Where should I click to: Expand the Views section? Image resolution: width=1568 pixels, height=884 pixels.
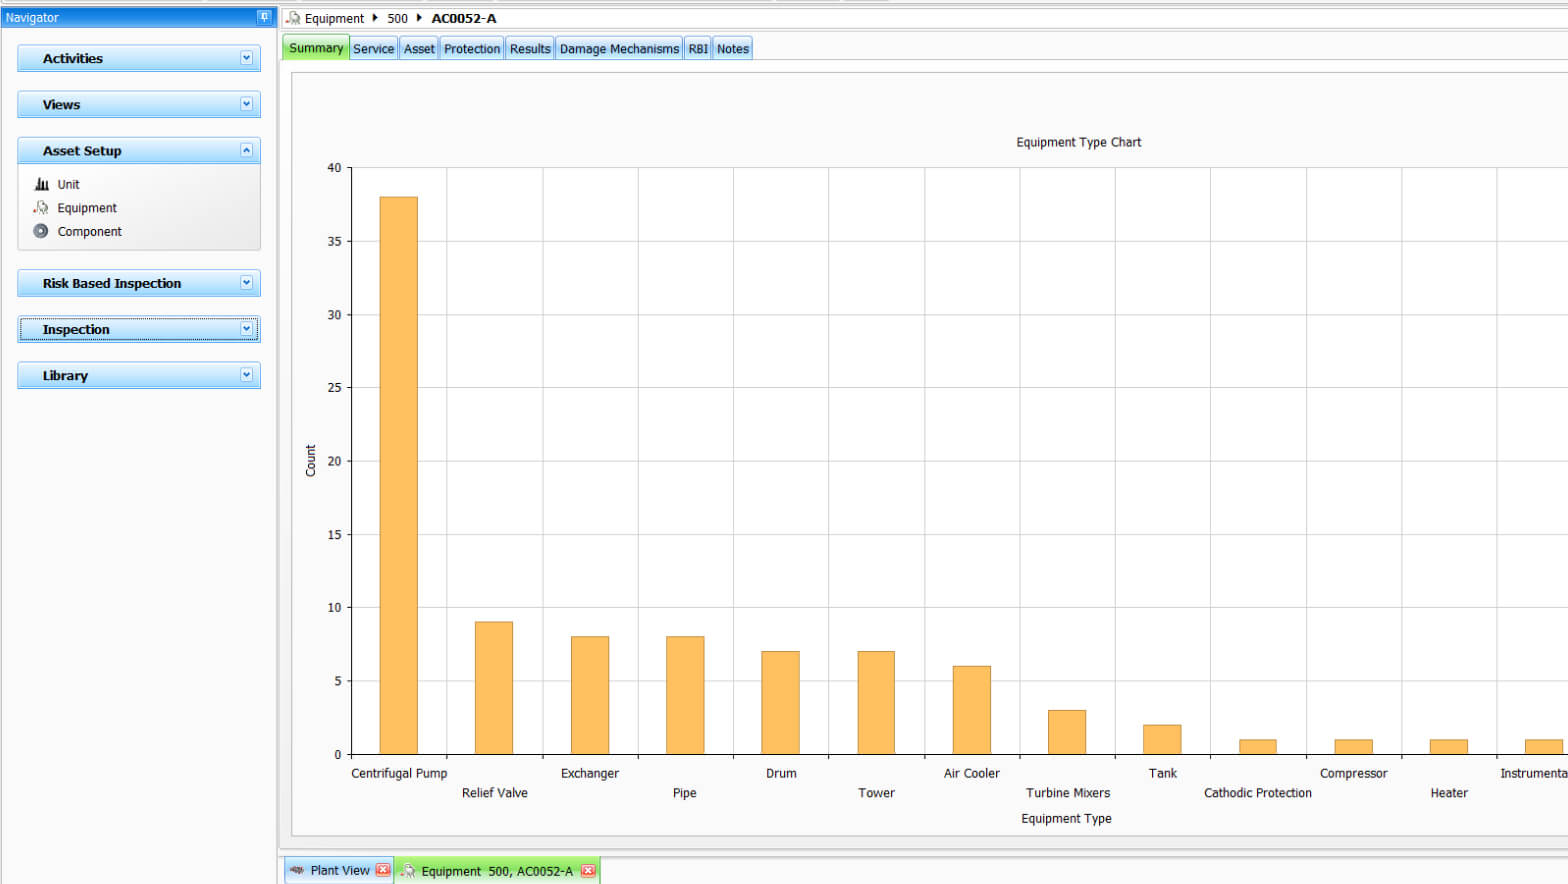point(246,104)
